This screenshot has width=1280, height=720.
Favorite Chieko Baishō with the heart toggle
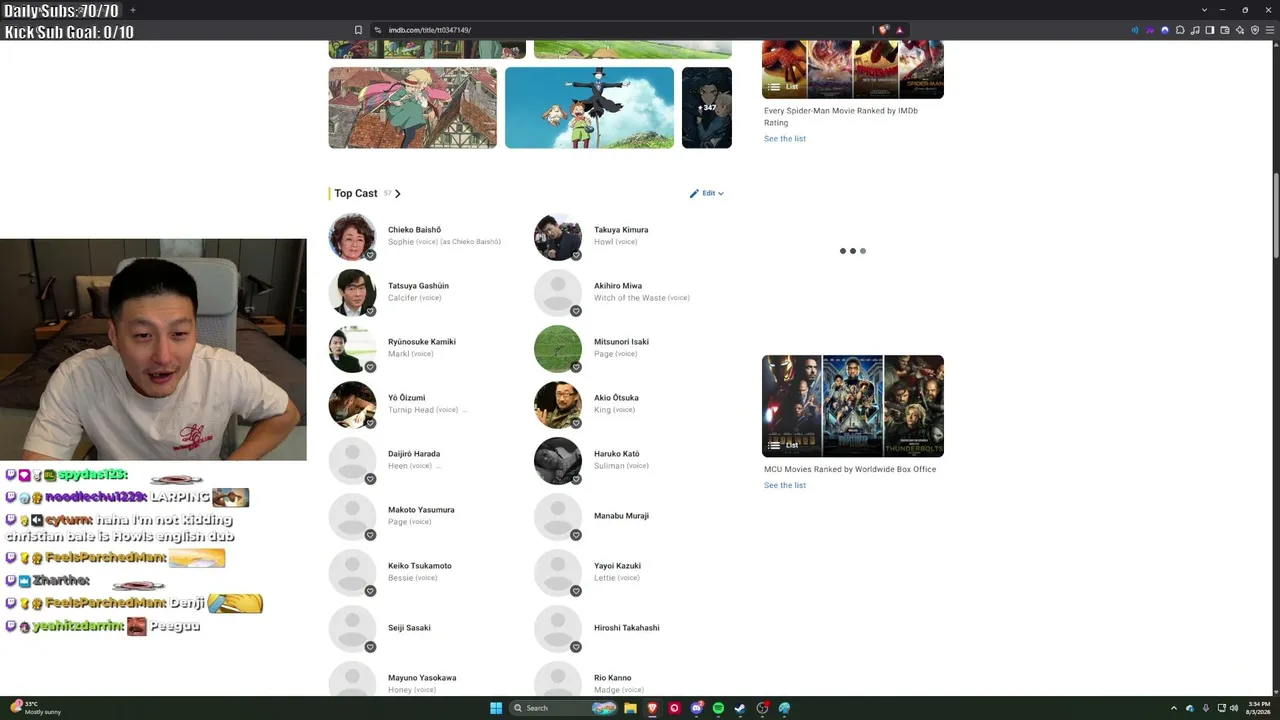pos(370,255)
